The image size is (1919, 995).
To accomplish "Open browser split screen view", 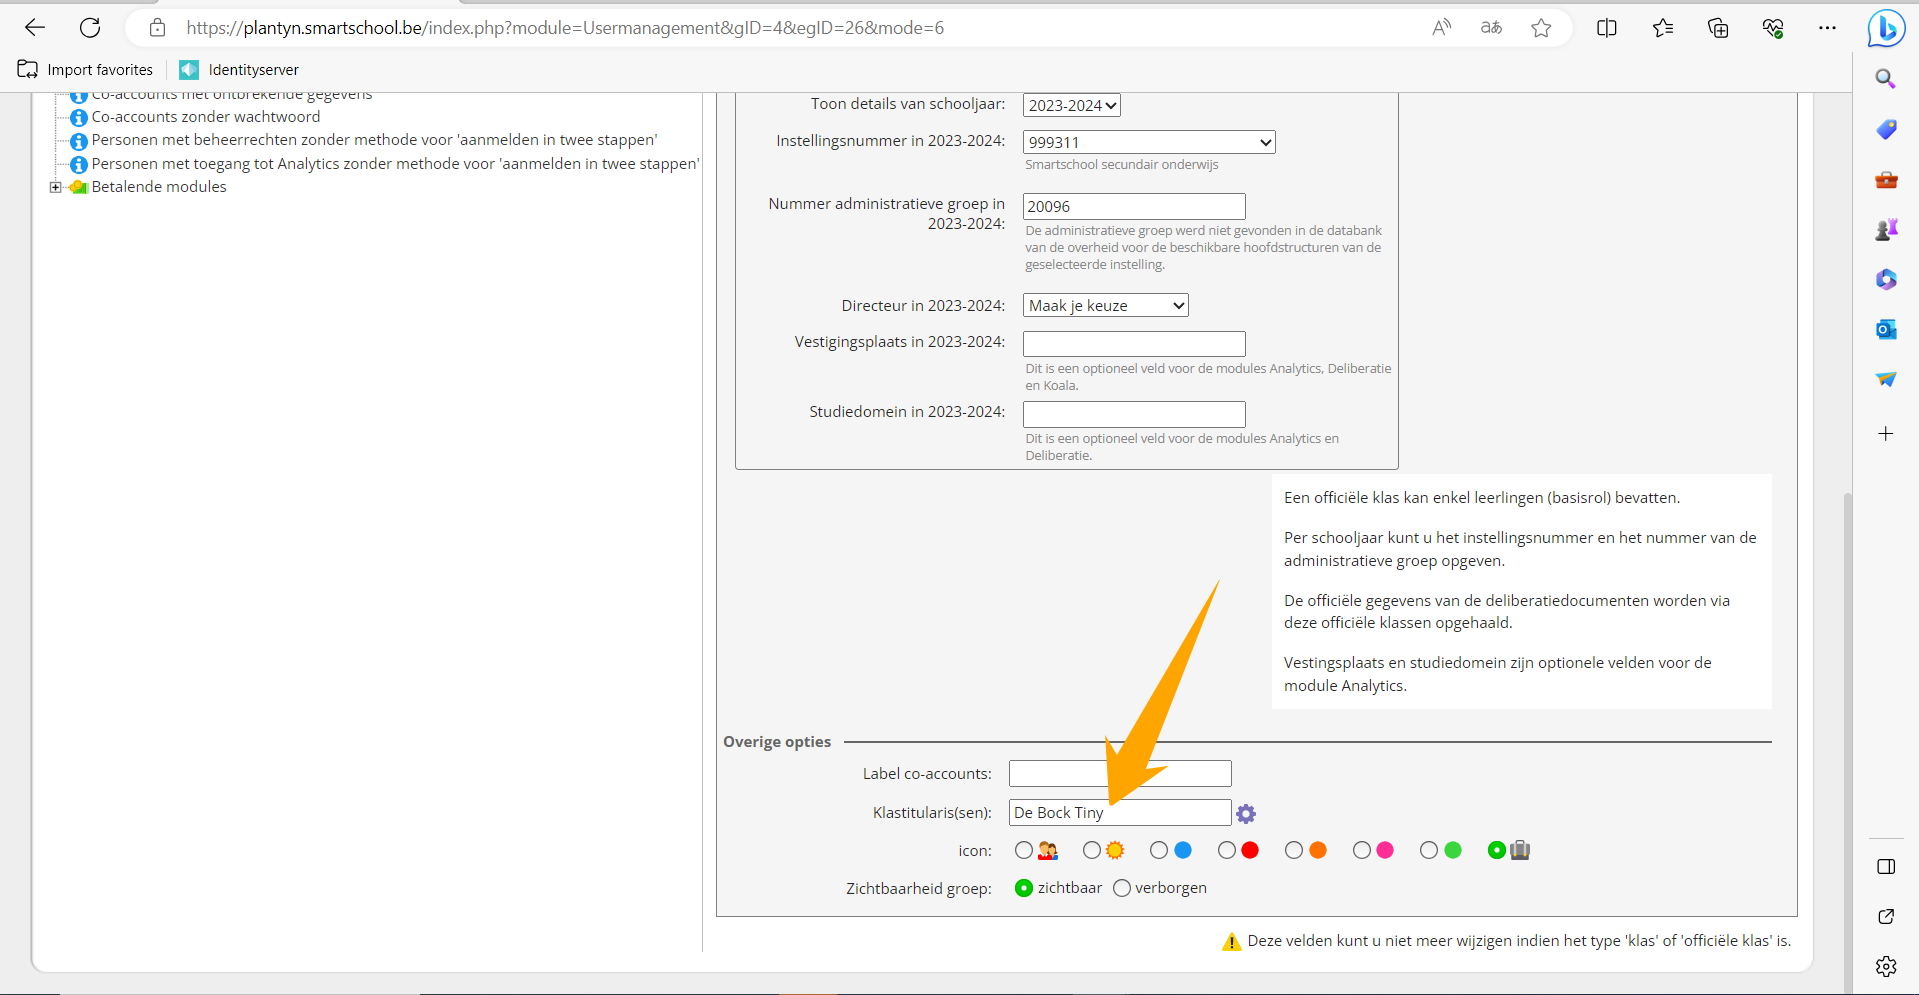I will coord(1607,28).
